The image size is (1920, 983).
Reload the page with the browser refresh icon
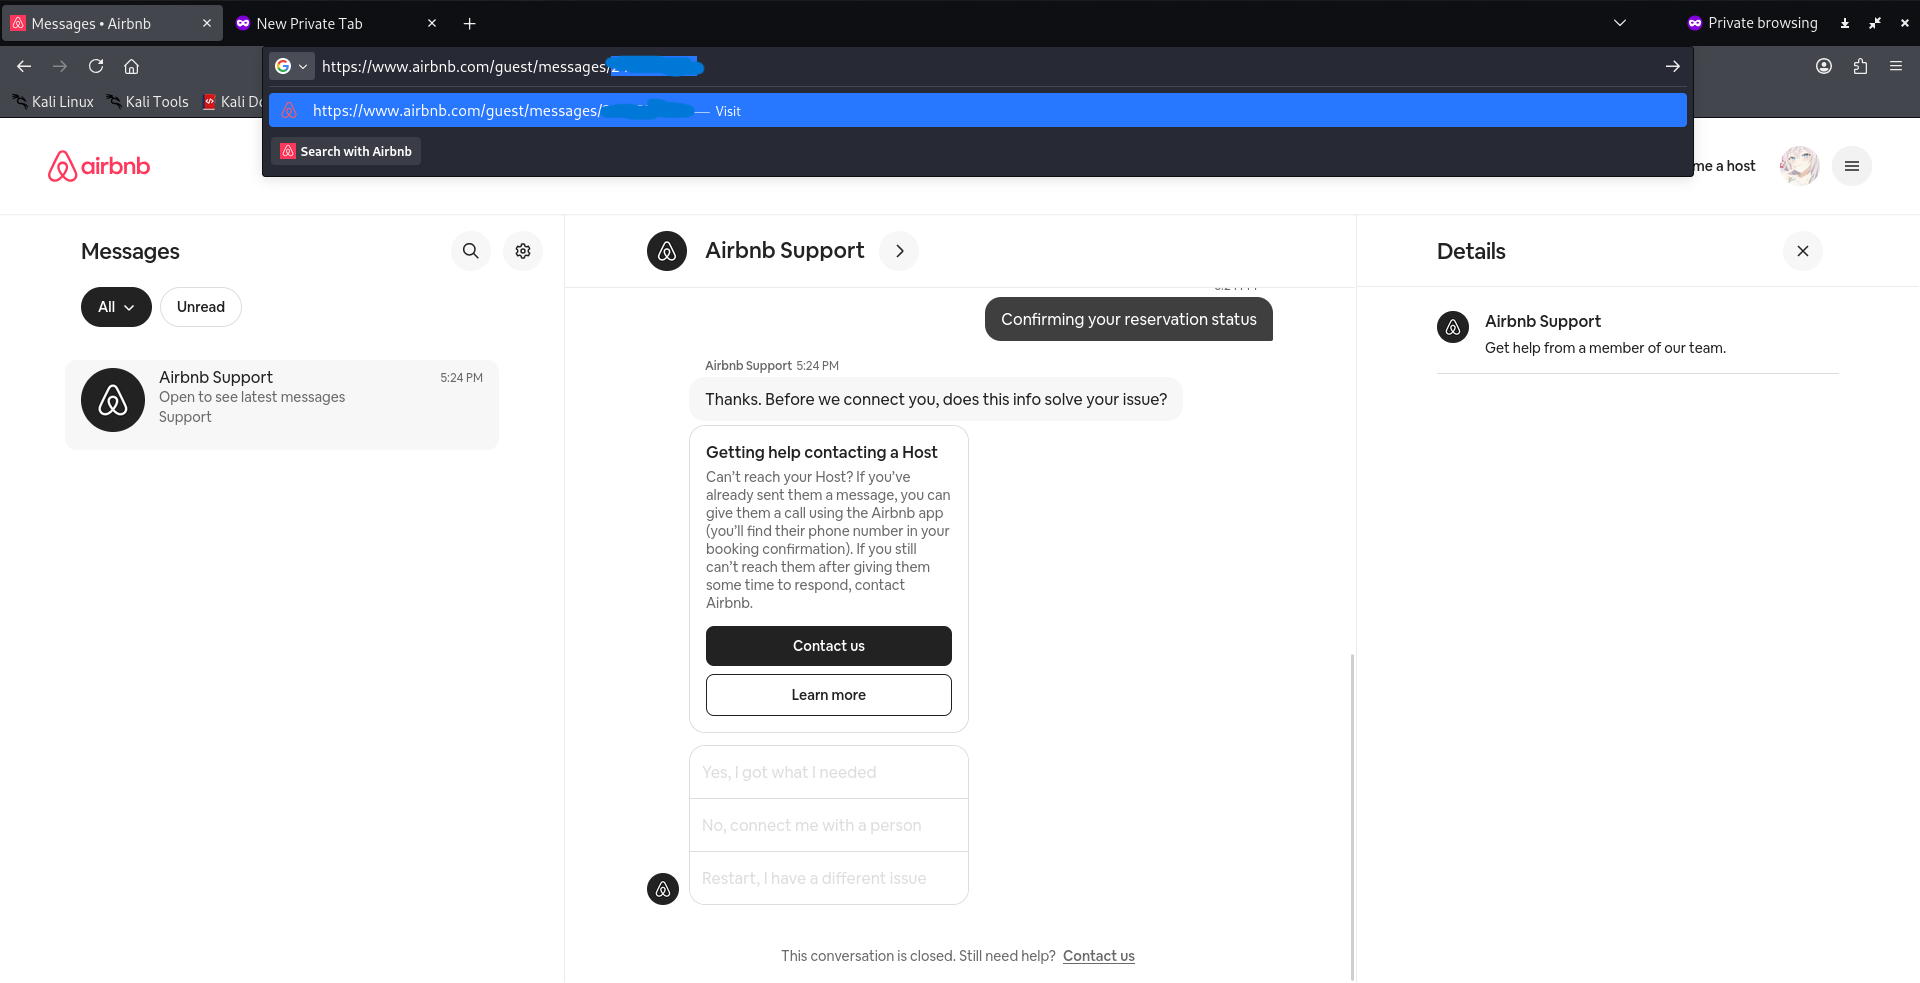(96, 66)
